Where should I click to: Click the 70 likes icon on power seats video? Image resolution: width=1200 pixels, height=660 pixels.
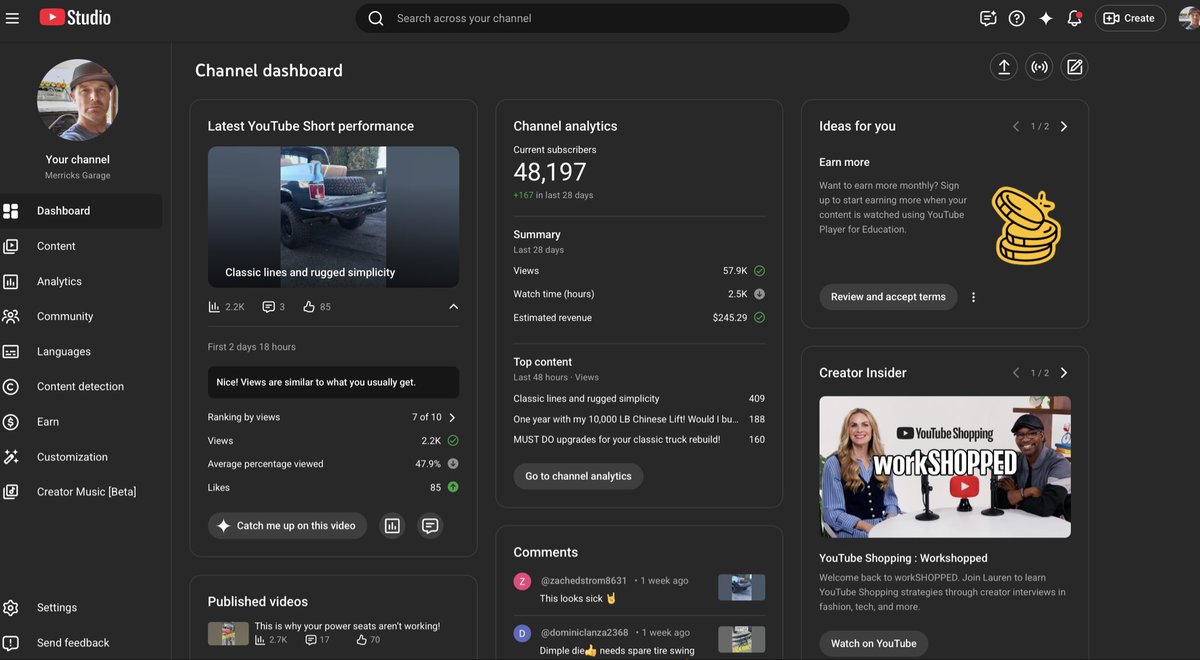point(362,640)
